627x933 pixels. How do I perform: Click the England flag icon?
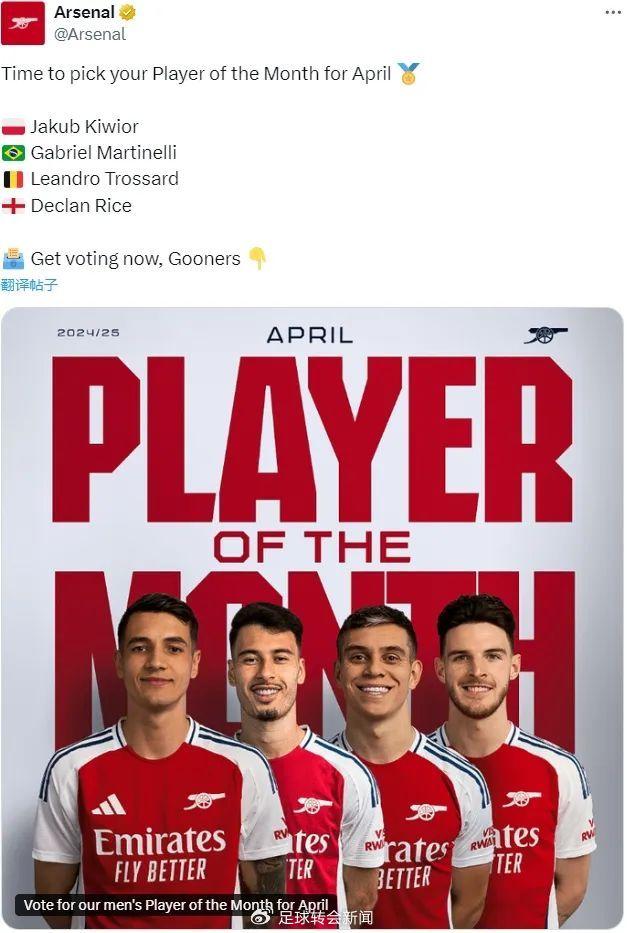pyautogui.click(x=13, y=206)
